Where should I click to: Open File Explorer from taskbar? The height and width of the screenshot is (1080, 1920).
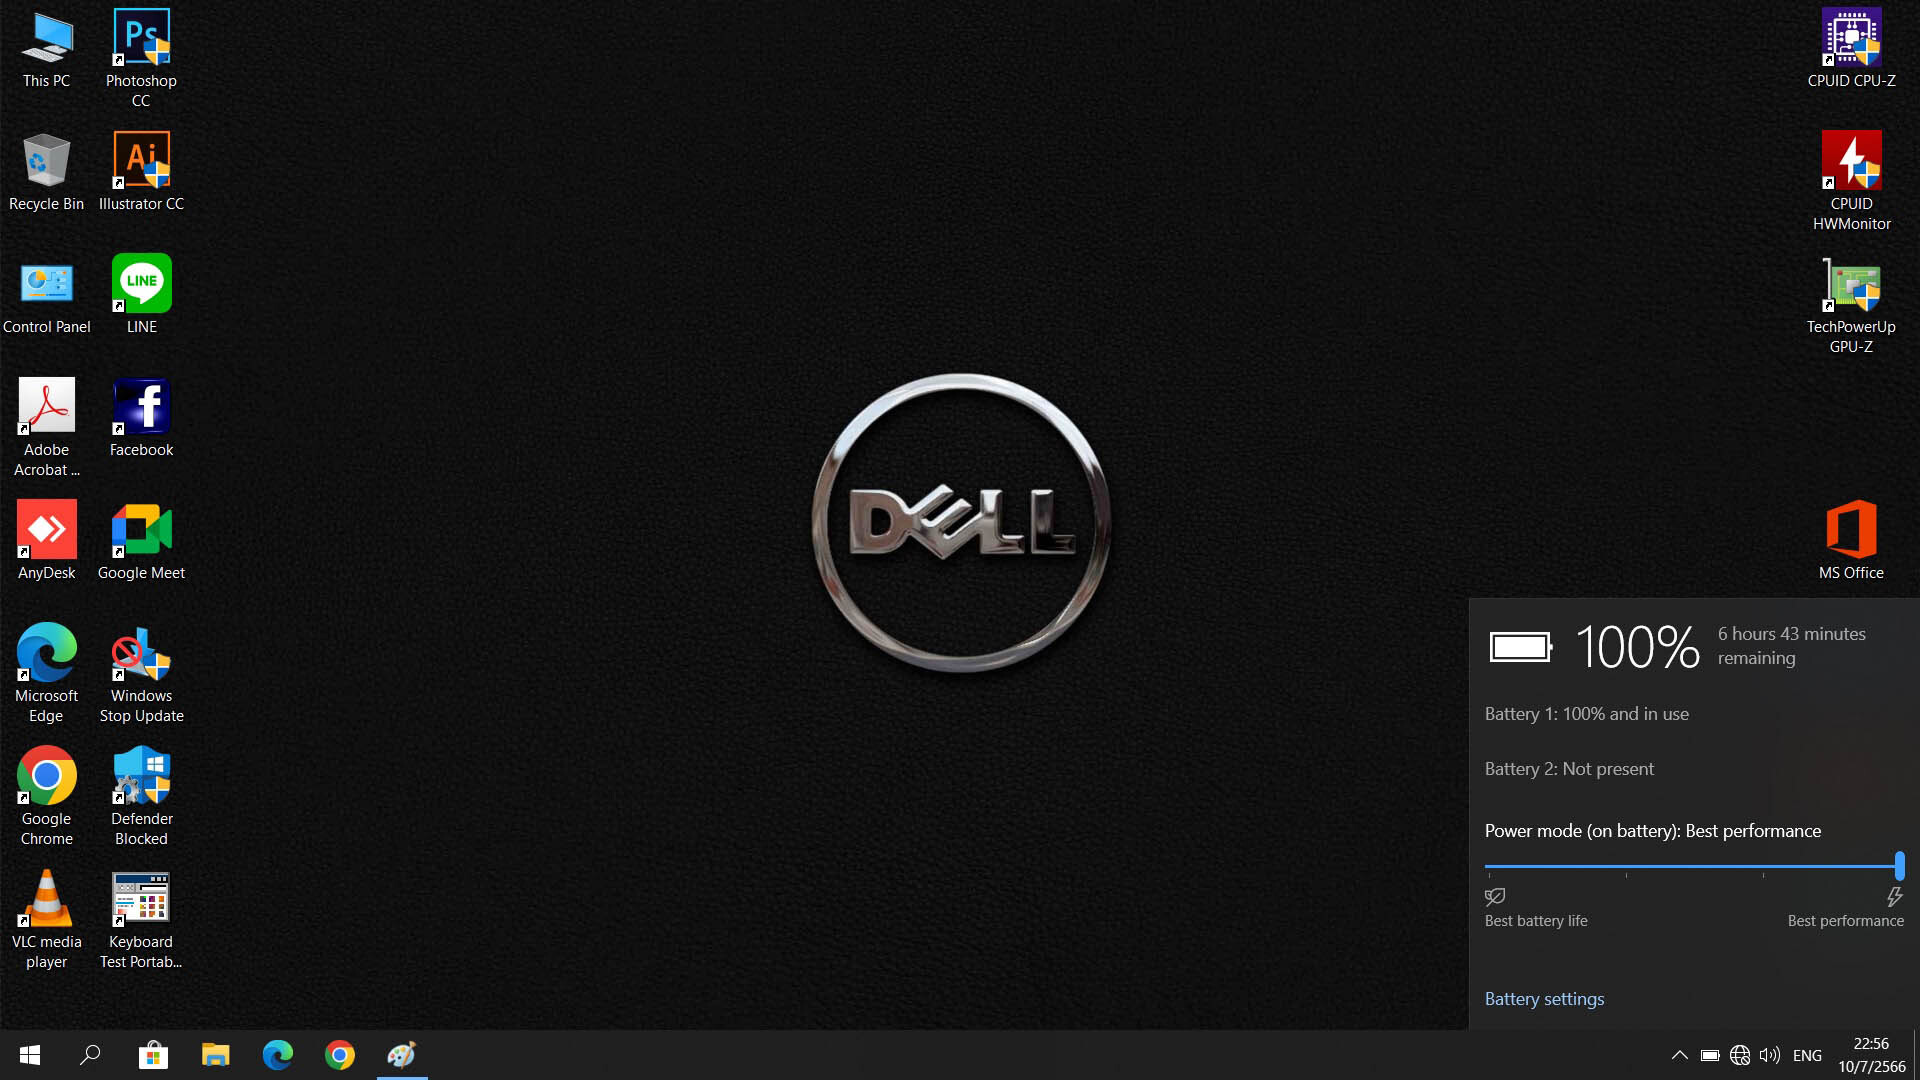[x=215, y=1055]
